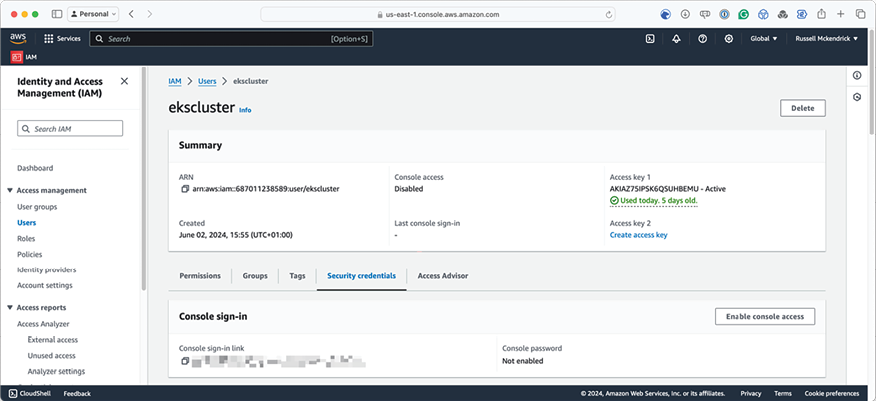The height and width of the screenshot is (401, 876).
Task: Open Identity providers in the sidebar
Action: pyautogui.click(x=47, y=270)
